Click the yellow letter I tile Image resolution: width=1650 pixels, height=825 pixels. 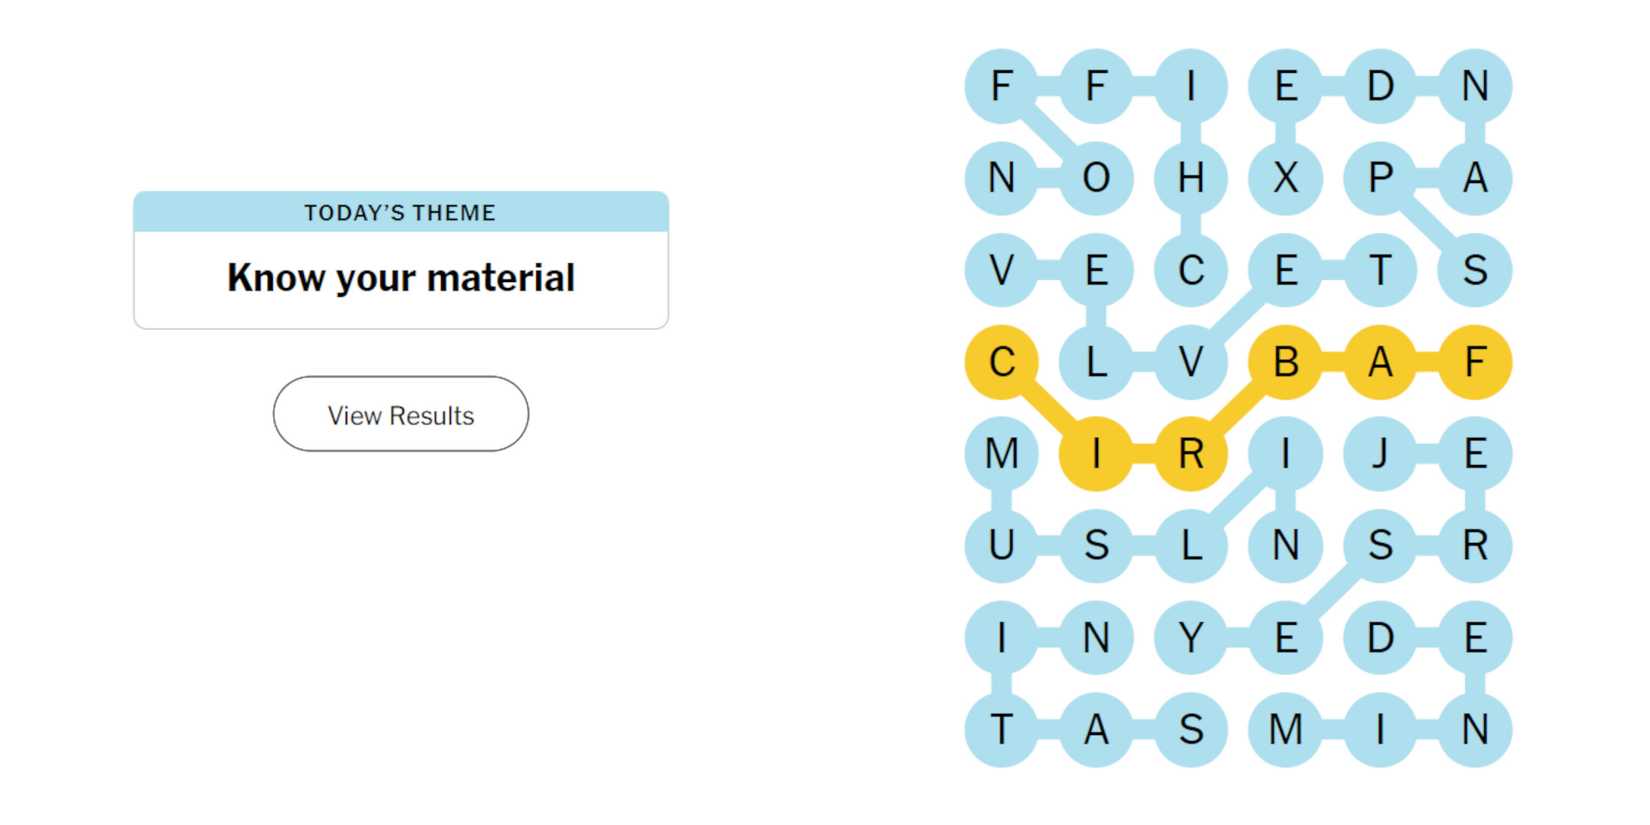pos(1096,454)
